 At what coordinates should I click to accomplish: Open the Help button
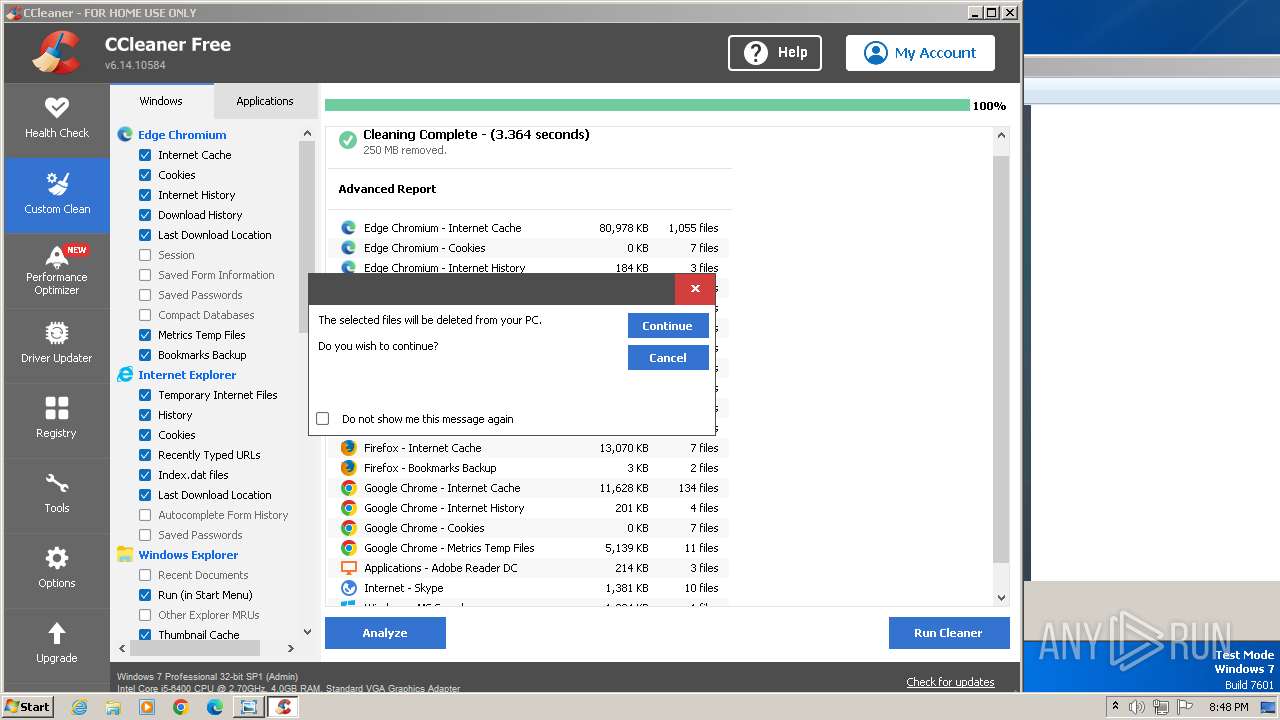(775, 53)
